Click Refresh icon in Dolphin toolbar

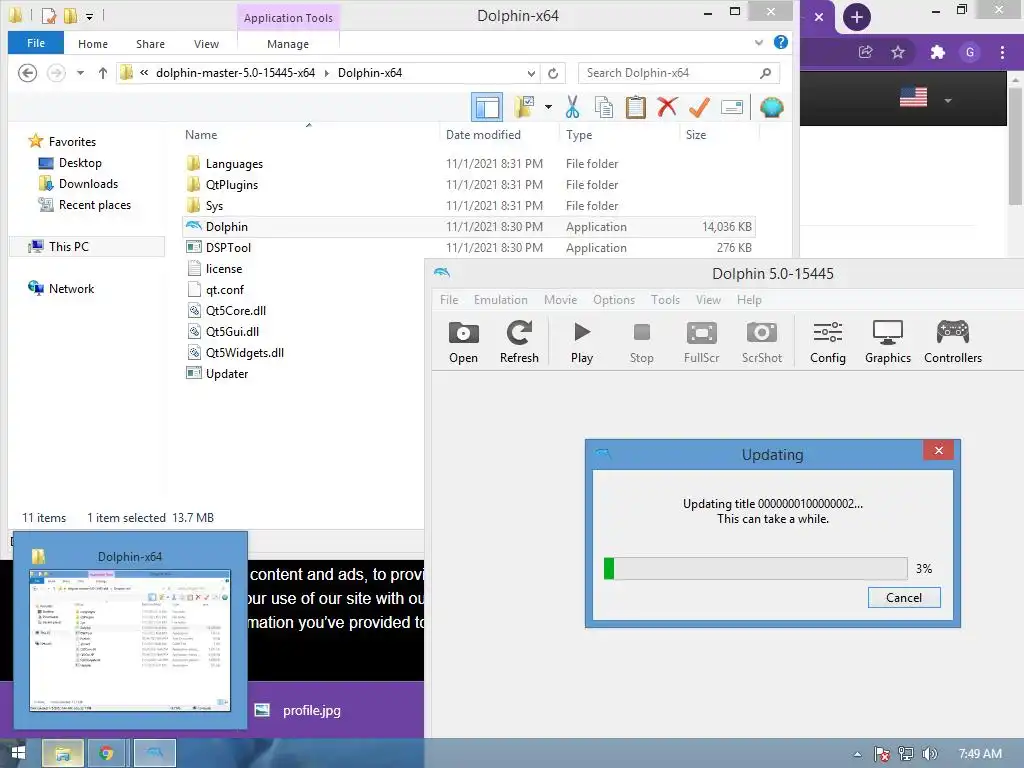point(519,342)
